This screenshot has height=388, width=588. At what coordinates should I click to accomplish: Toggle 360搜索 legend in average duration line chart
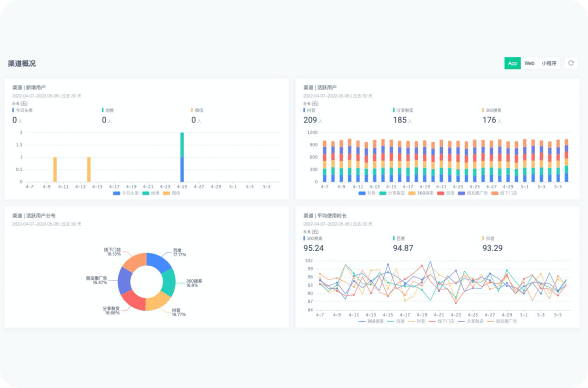(371, 321)
